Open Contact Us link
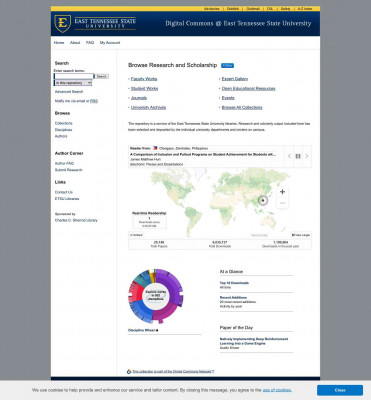Viewport: 371px width, 400px height. pyautogui.click(x=64, y=192)
